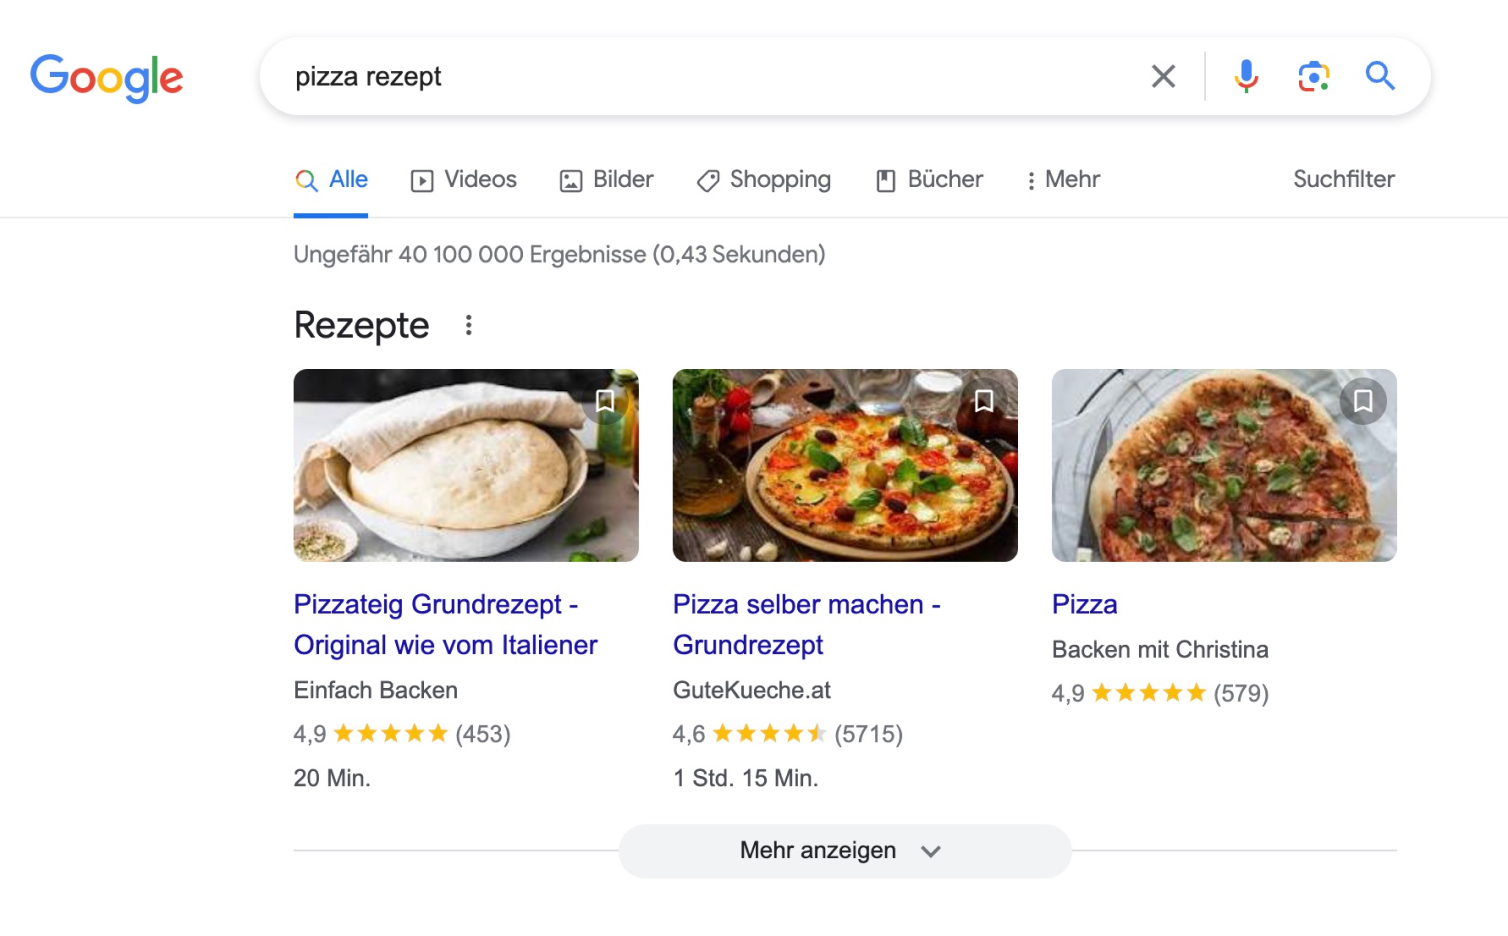Expand recipes with Mehr anzeigen

point(844,851)
